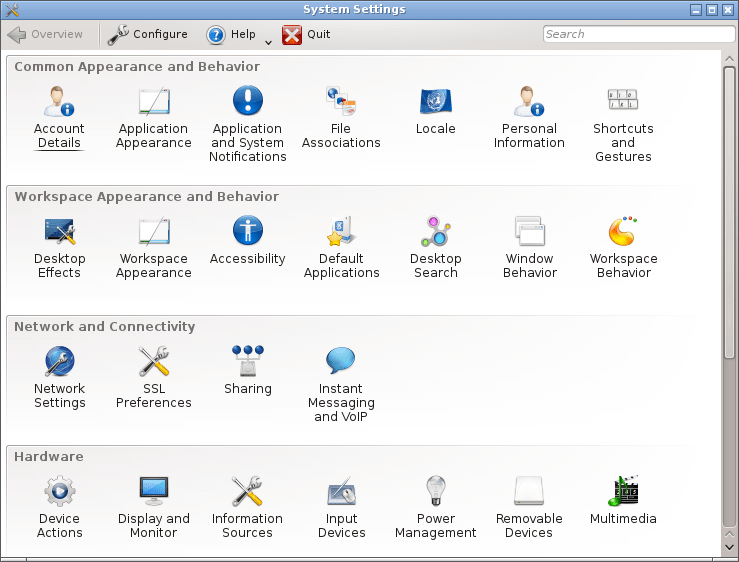Open Desktop Effects module
Screen dimensions: 739x562
[x=59, y=248]
